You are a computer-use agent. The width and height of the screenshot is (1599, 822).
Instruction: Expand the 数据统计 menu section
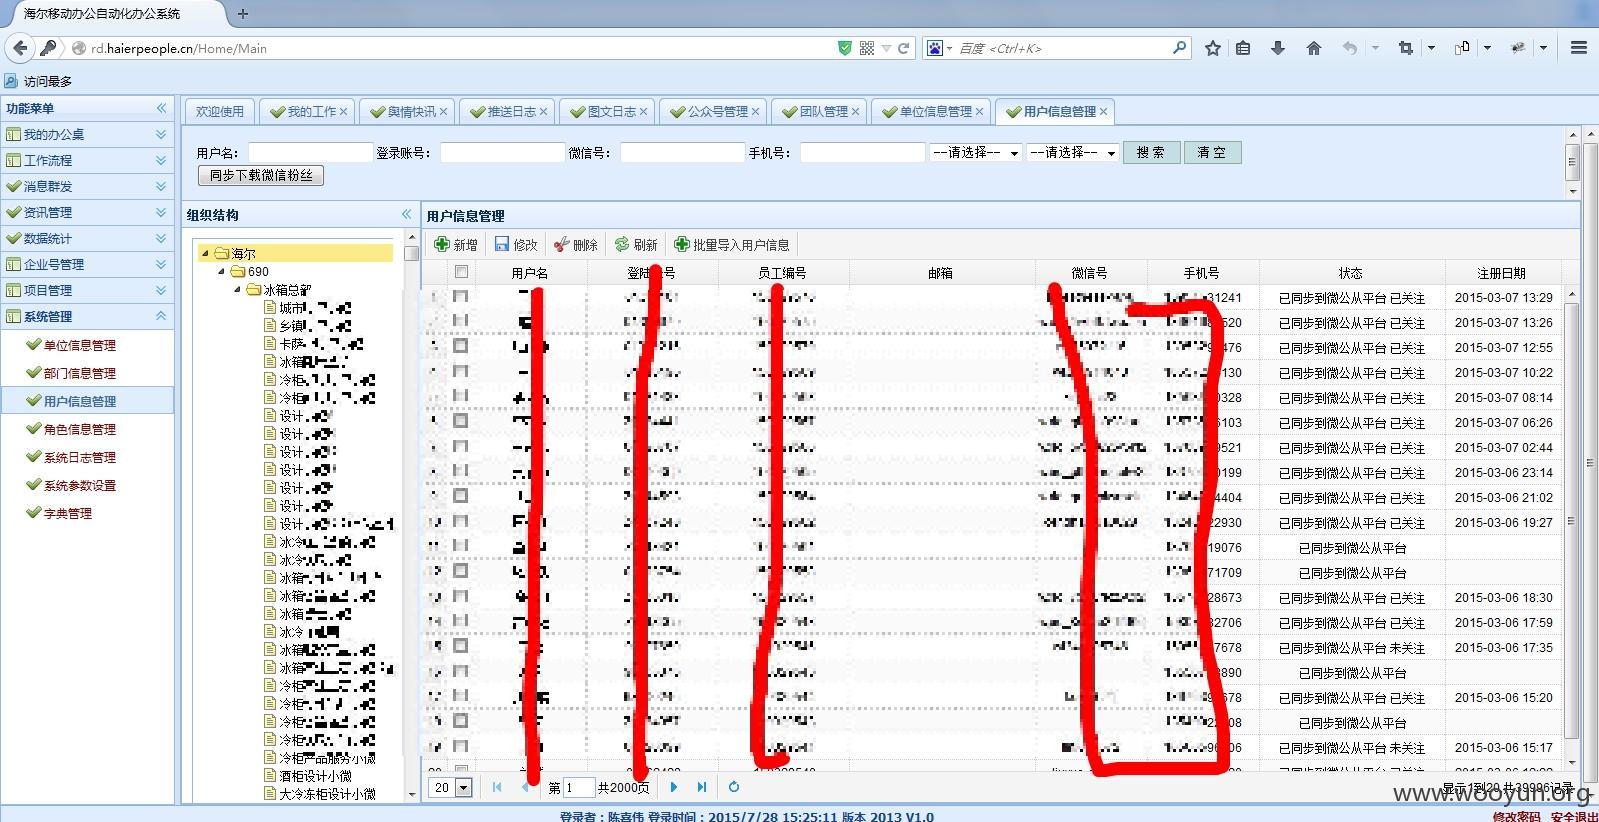coord(161,238)
